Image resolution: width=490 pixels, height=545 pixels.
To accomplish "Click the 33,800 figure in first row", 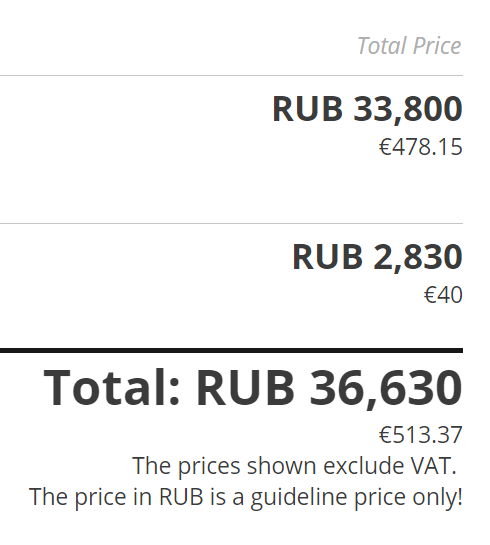I will [408, 109].
